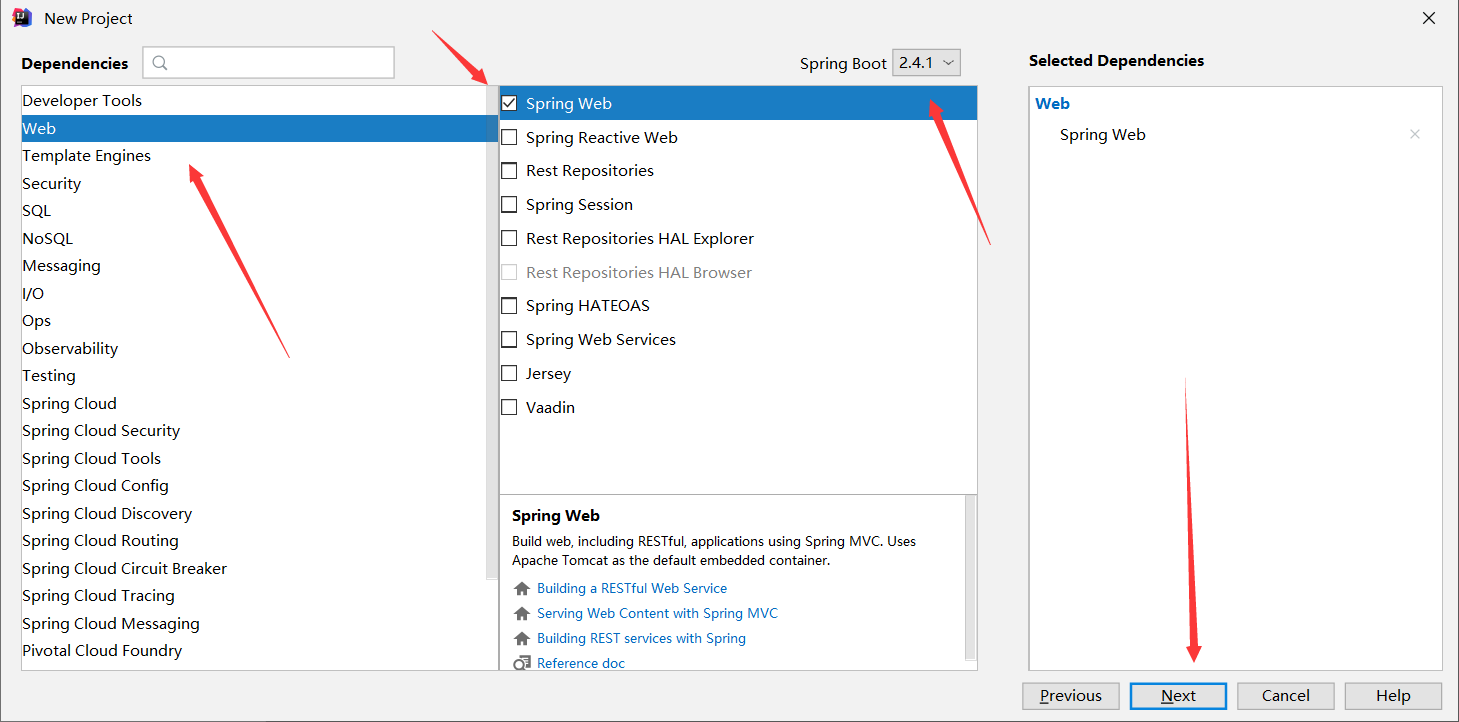Image resolution: width=1459 pixels, height=722 pixels.
Task: Select Template Engines category
Action: 254,156
